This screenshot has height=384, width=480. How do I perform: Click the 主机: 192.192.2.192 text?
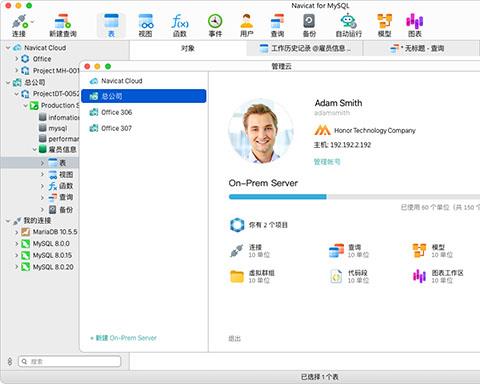coord(342,145)
